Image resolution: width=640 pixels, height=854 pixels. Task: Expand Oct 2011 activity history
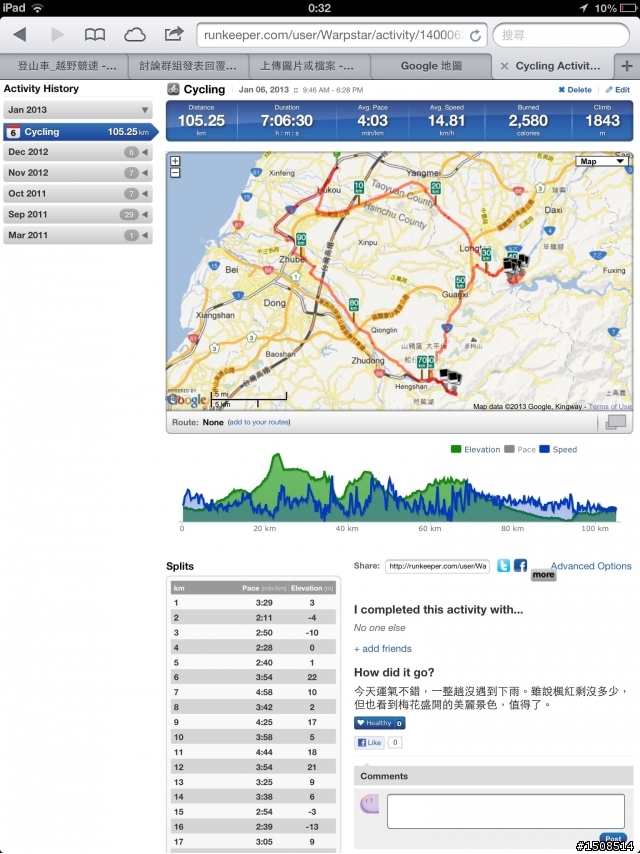[78, 193]
